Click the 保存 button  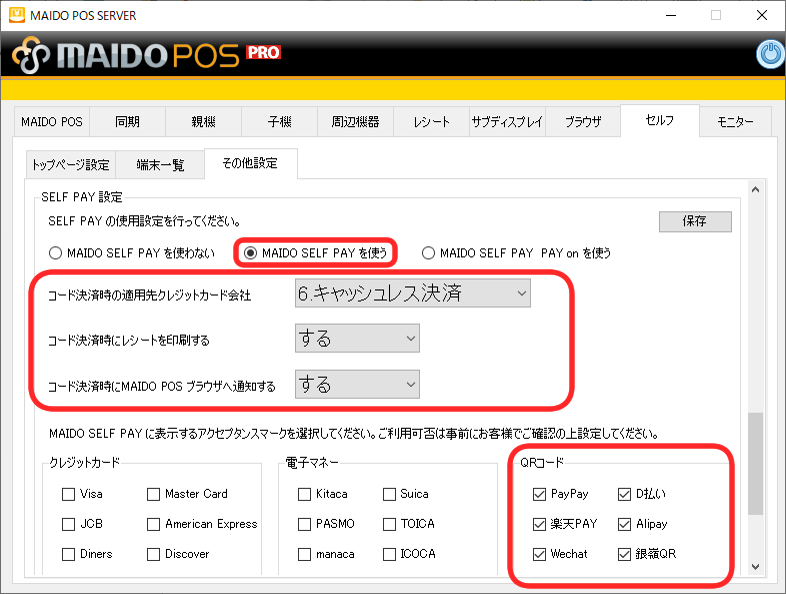tap(695, 221)
